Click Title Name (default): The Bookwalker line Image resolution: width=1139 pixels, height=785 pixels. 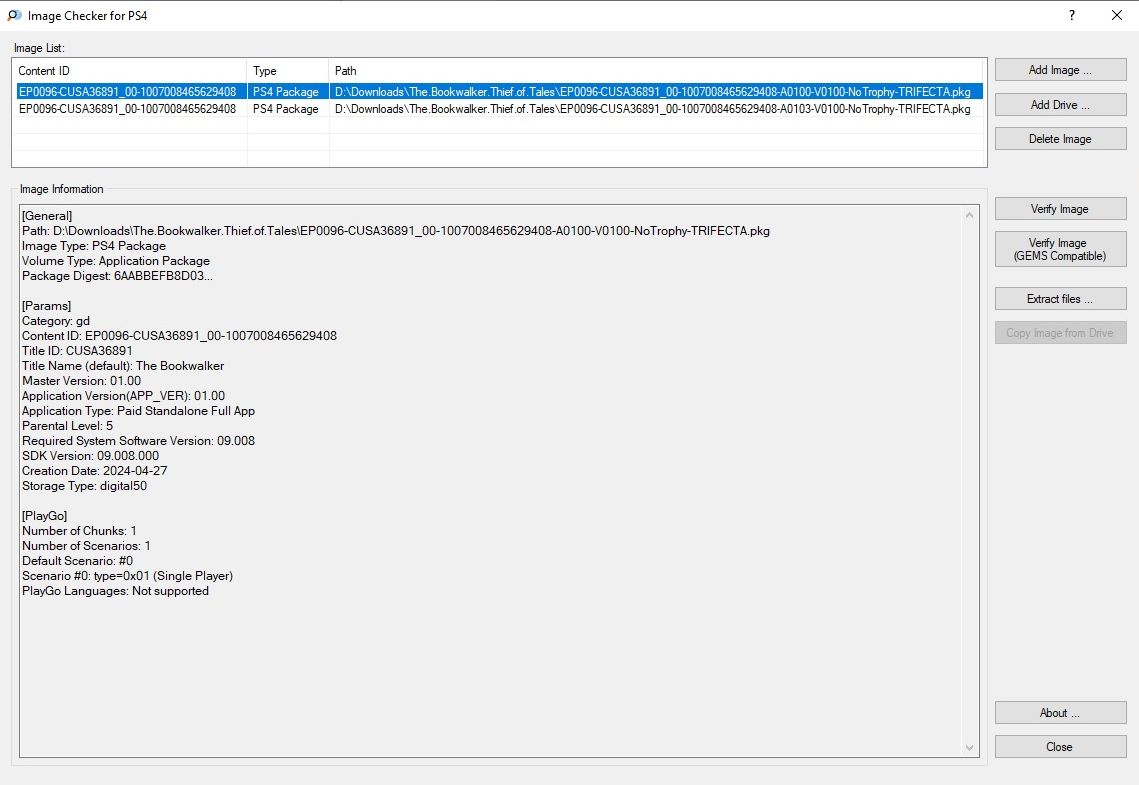coord(123,366)
